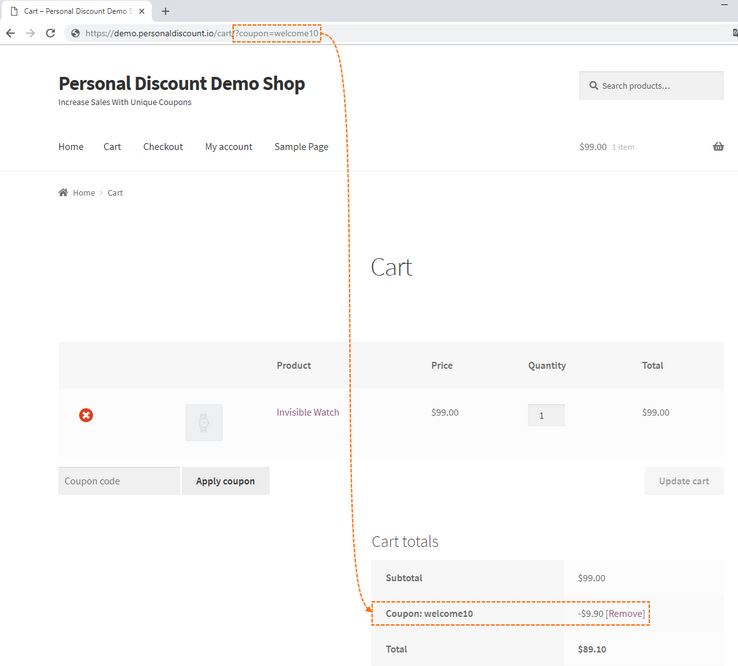The width and height of the screenshot is (738, 666).
Task: Click the Update cart button
Action: [684, 481]
